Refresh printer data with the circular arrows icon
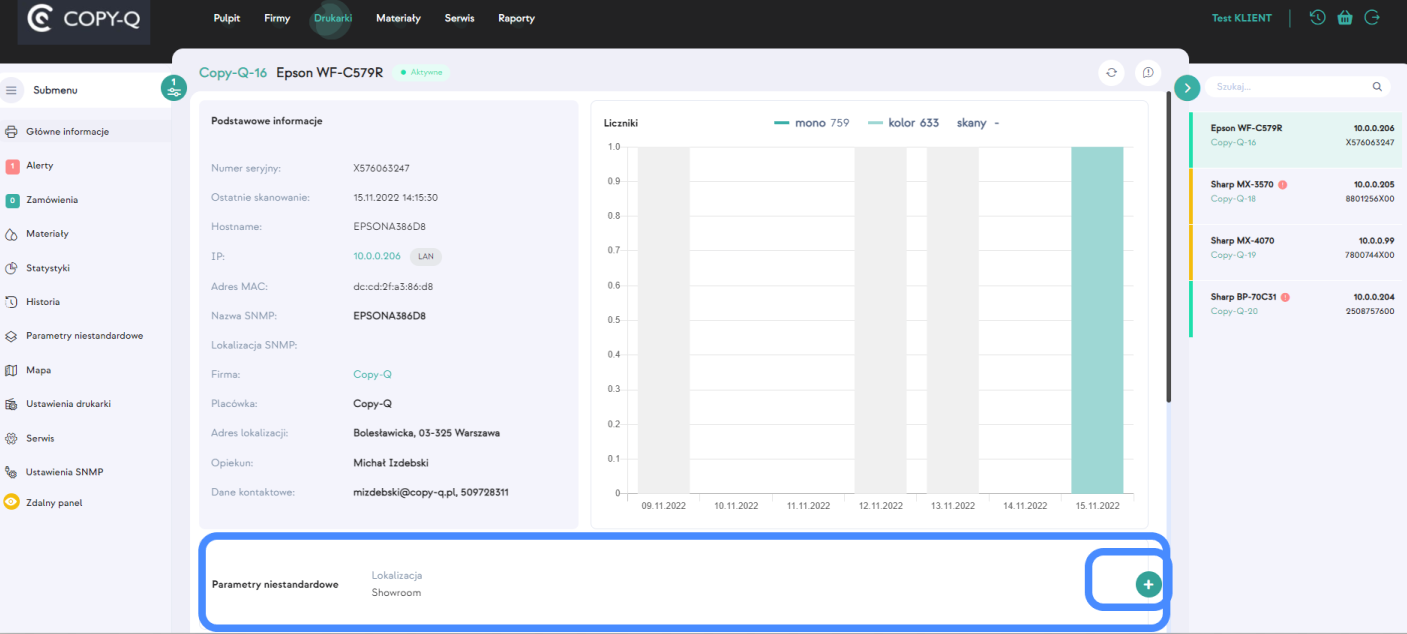The height and width of the screenshot is (634, 1407). click(1111, 72)
